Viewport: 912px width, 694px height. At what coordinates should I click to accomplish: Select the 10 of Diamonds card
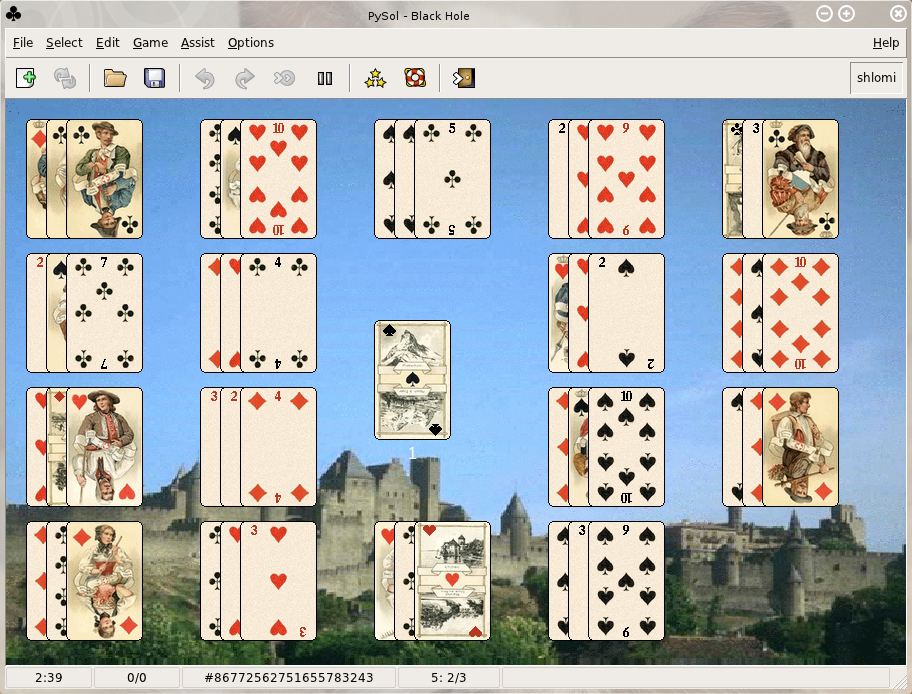800,313
